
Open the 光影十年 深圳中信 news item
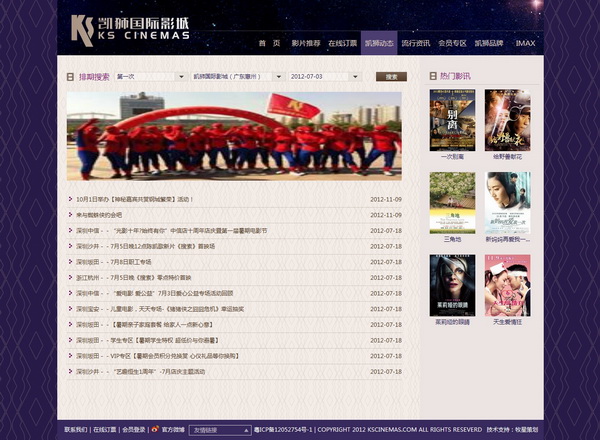(x=172, y=231)
